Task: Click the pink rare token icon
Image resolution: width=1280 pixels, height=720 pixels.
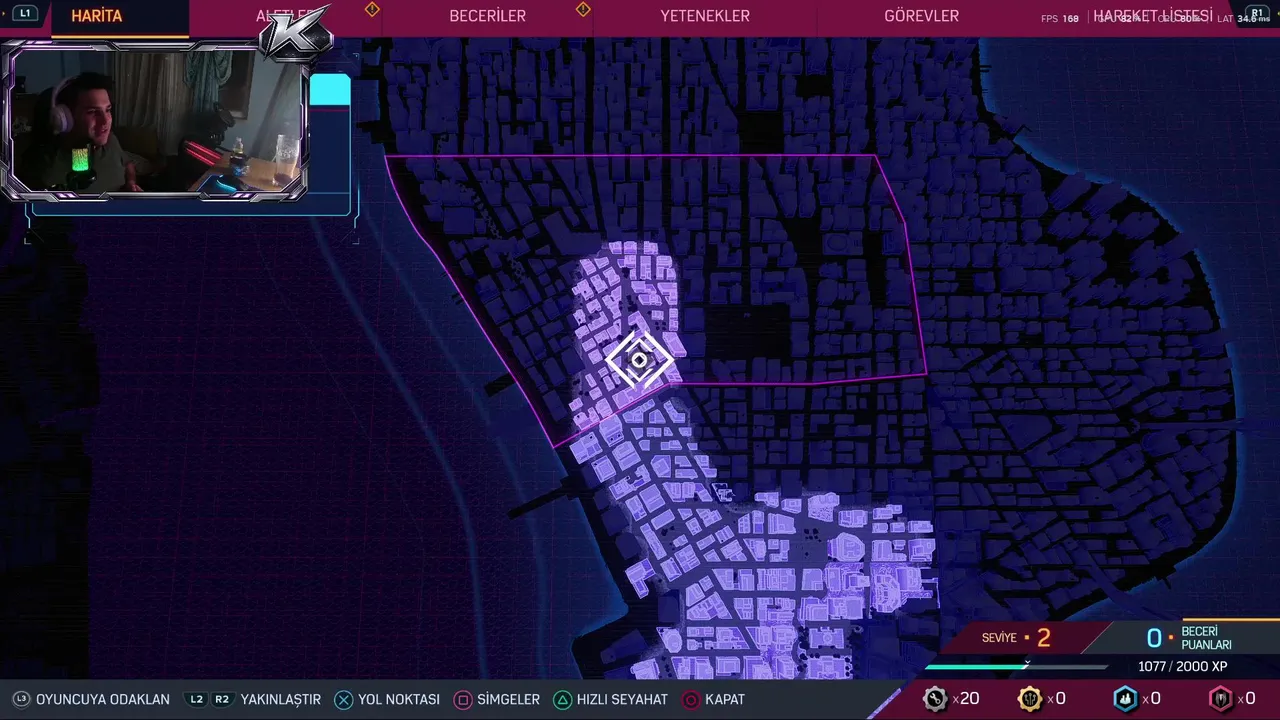Action: pos(1220,699)
